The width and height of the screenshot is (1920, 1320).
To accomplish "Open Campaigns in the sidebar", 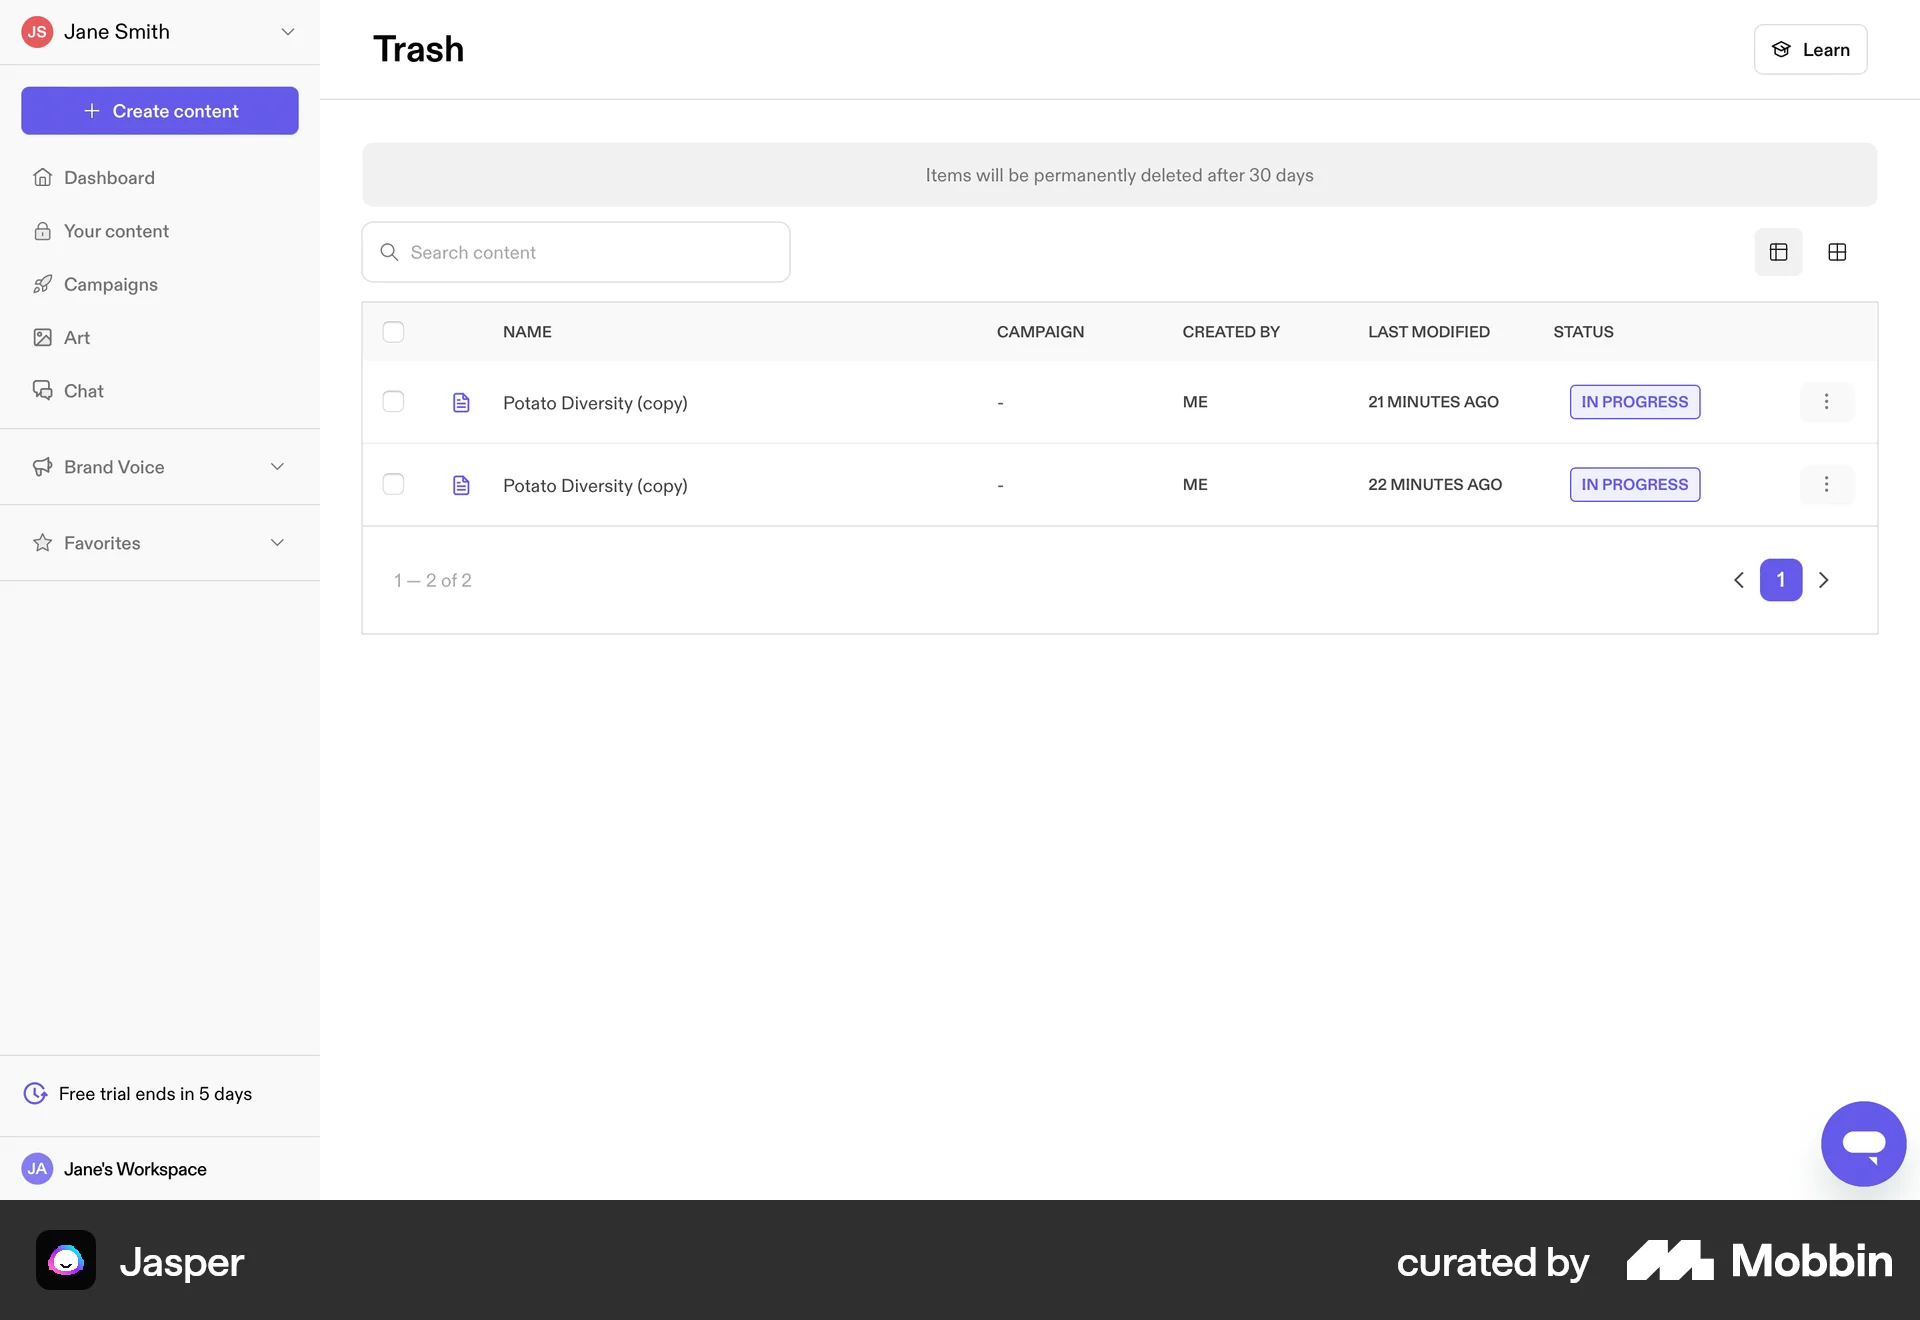I will [110, 284].
